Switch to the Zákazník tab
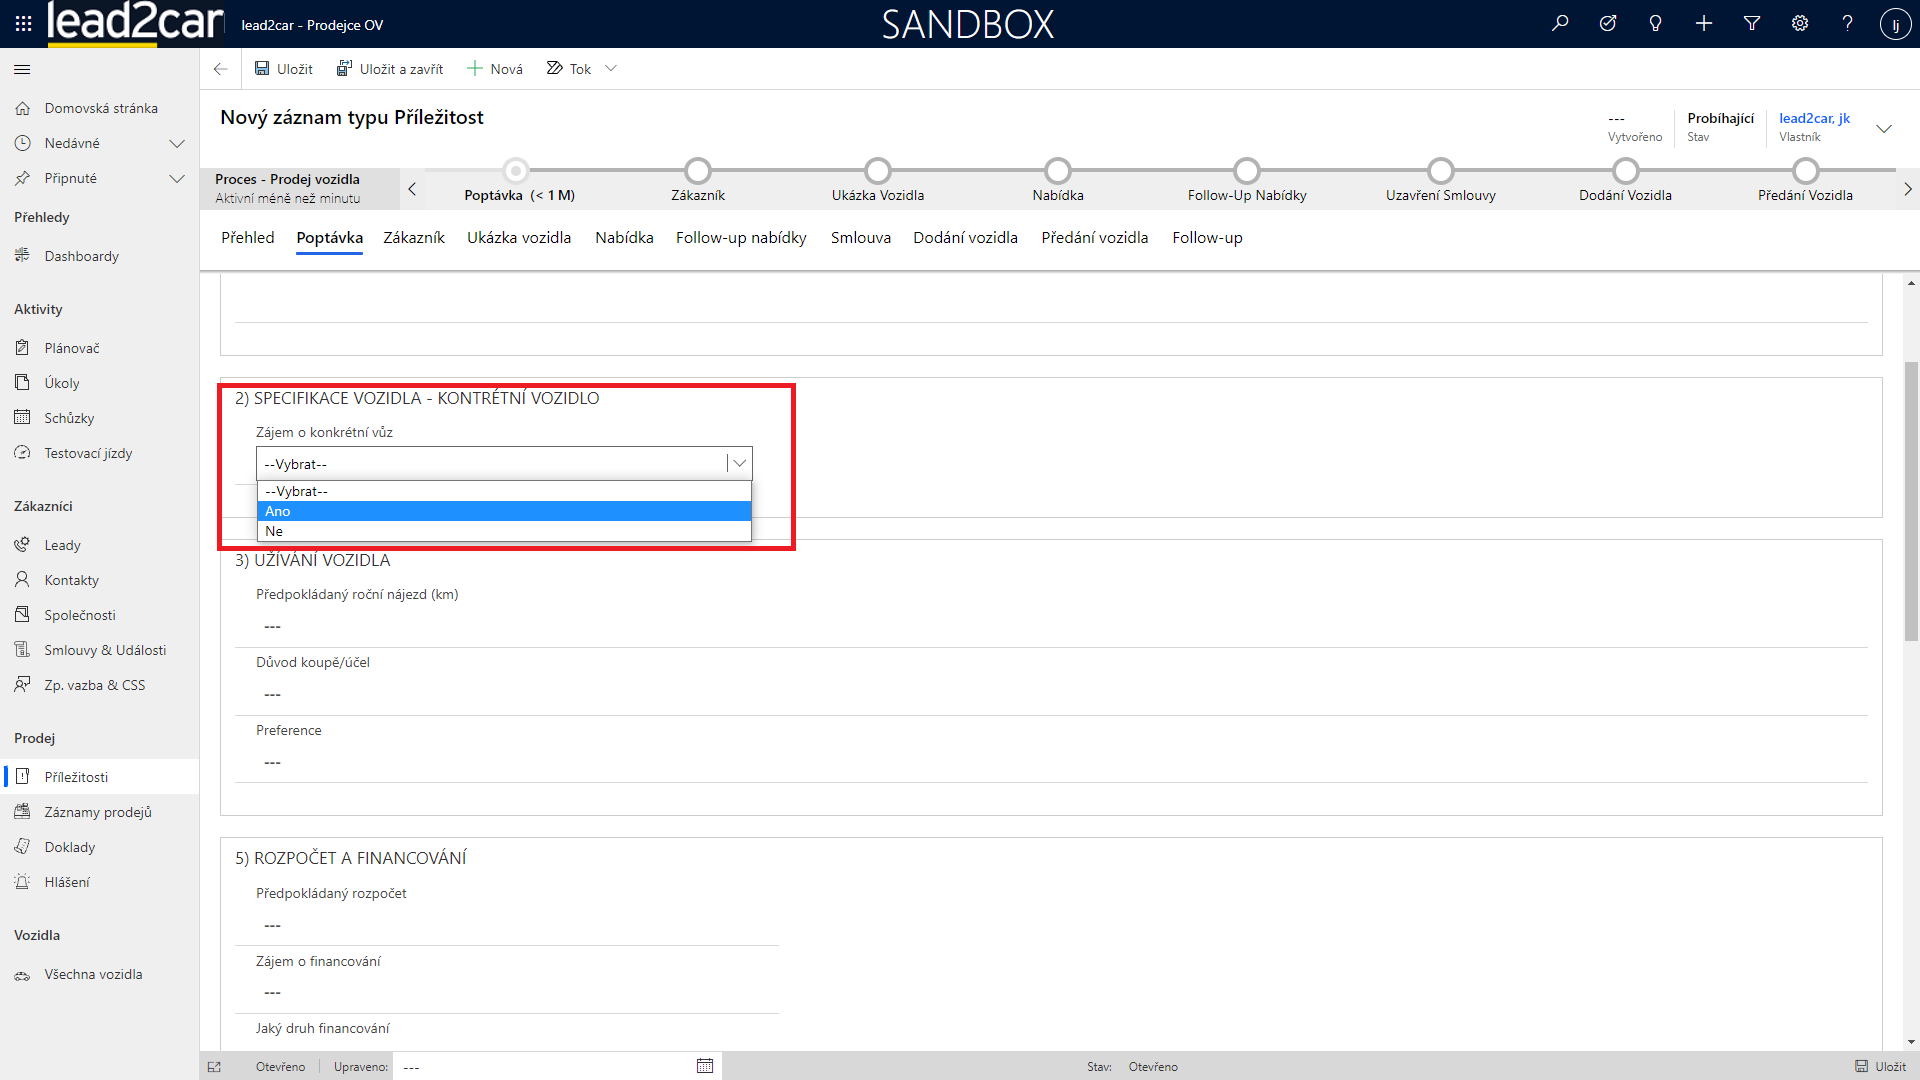1920x1080 pixels. [414, 238]
